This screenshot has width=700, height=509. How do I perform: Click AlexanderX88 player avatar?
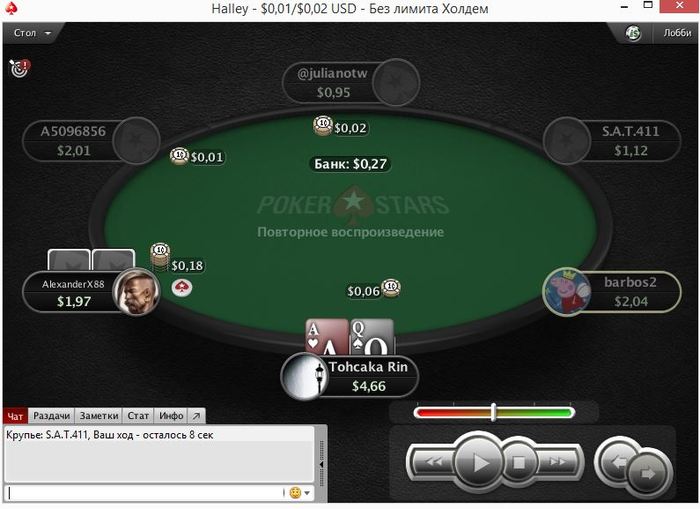click(x=136, y=292)
